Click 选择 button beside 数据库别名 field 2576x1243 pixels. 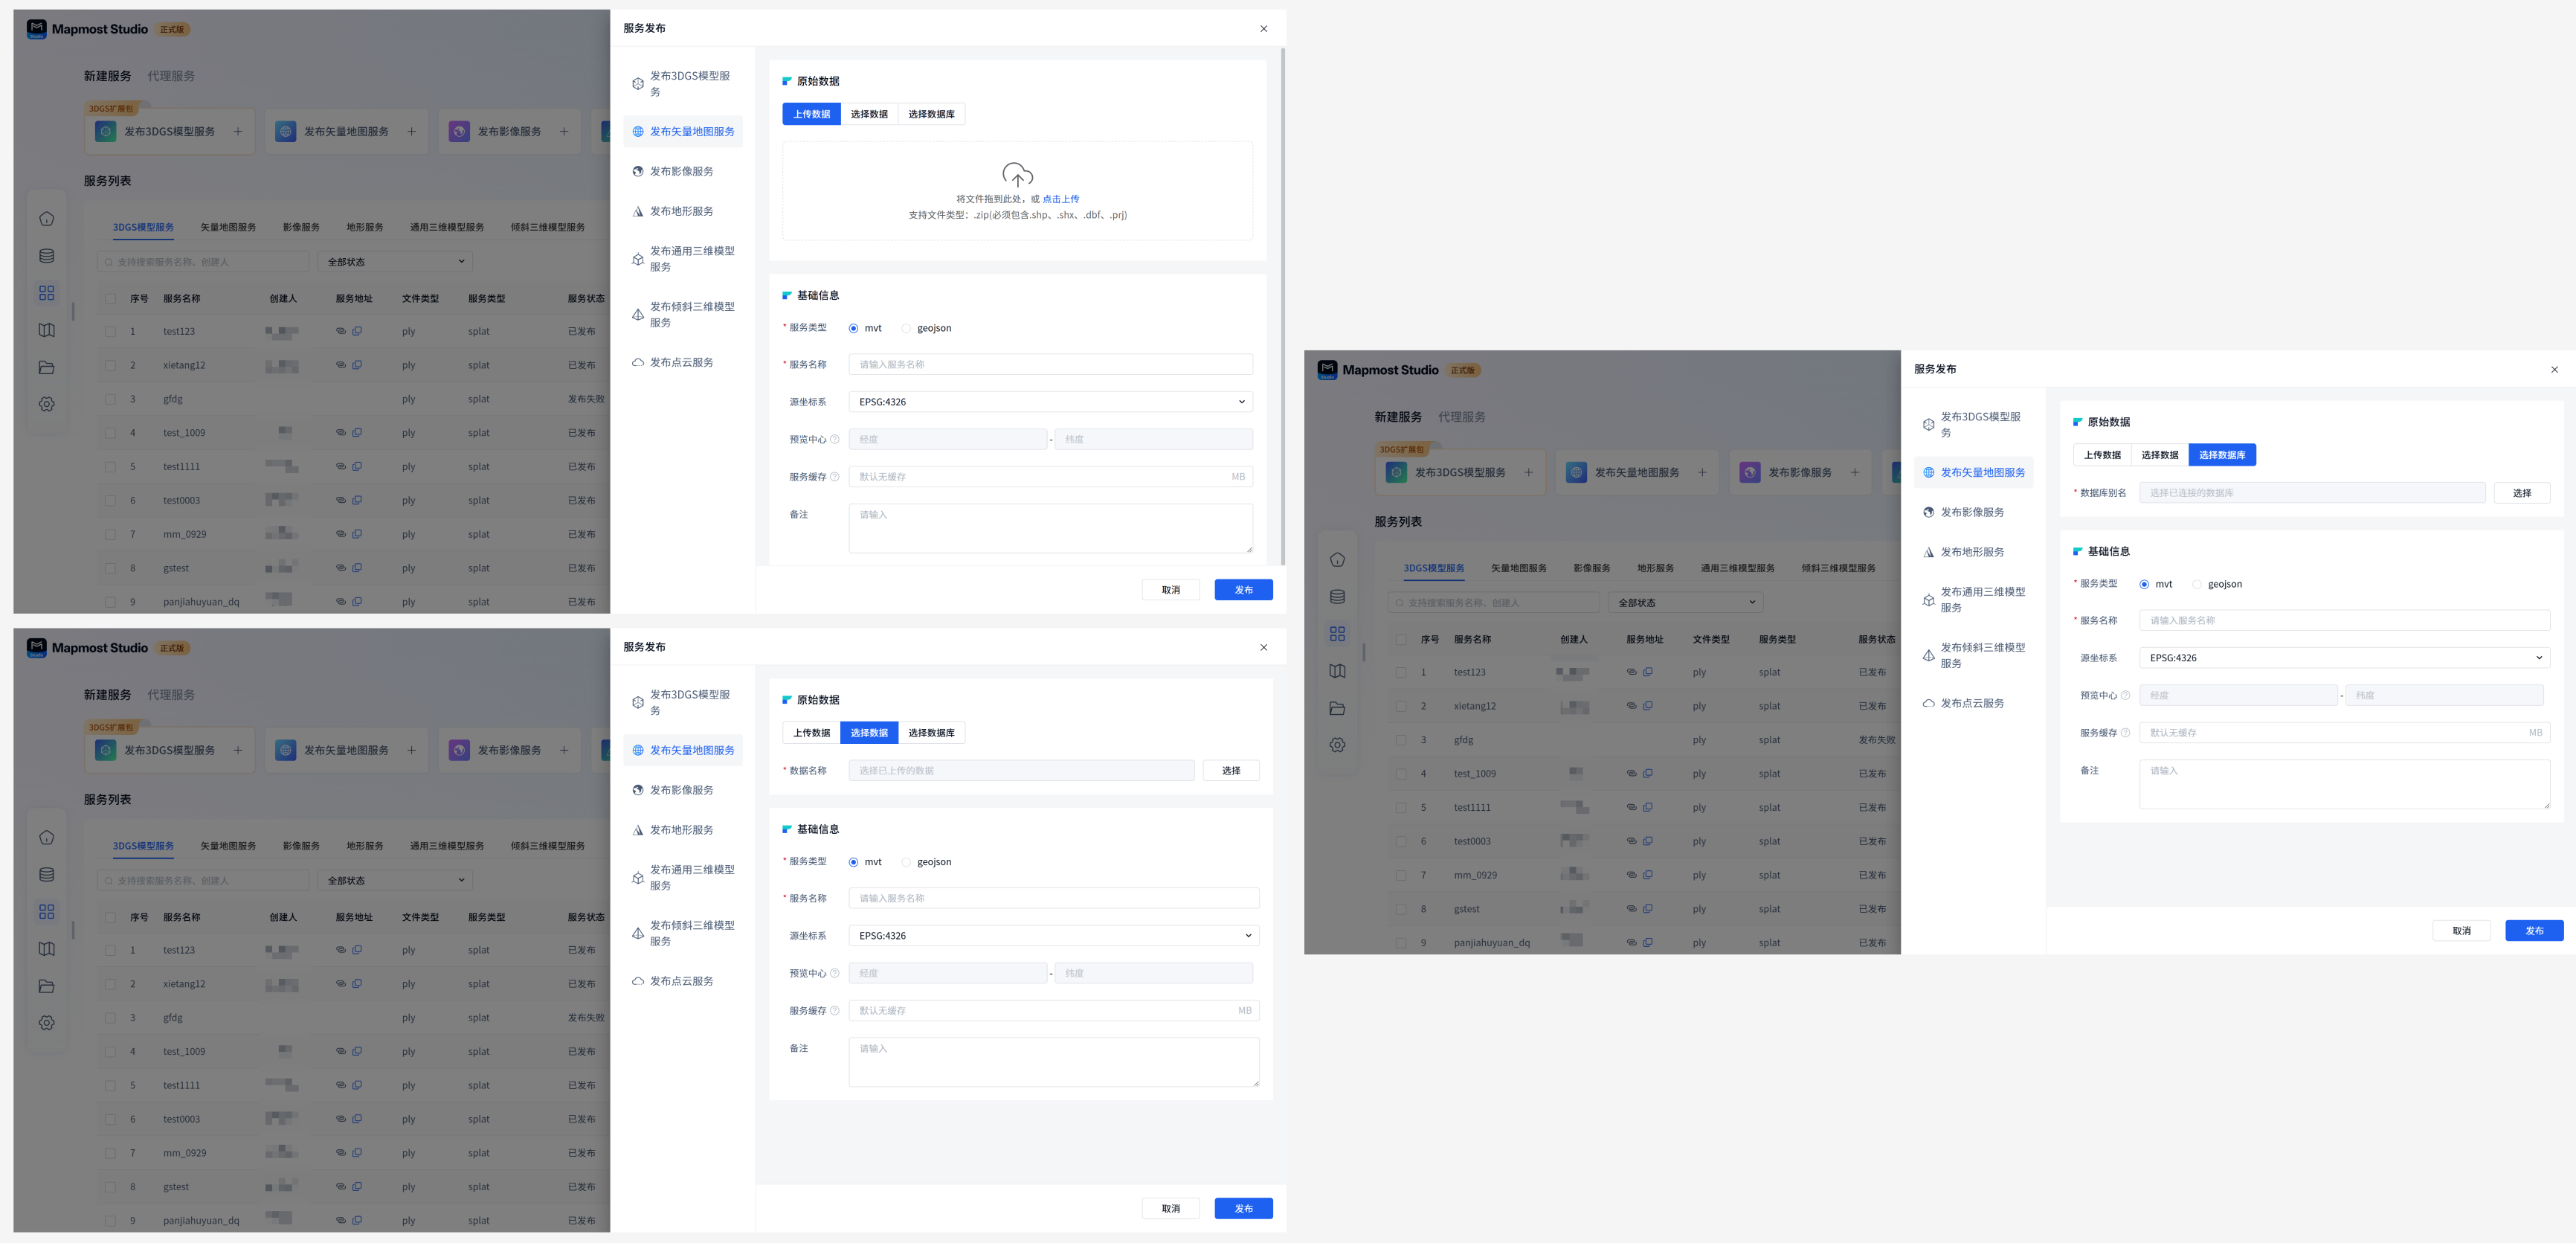pyautogui.click(x=2521, y=493)
